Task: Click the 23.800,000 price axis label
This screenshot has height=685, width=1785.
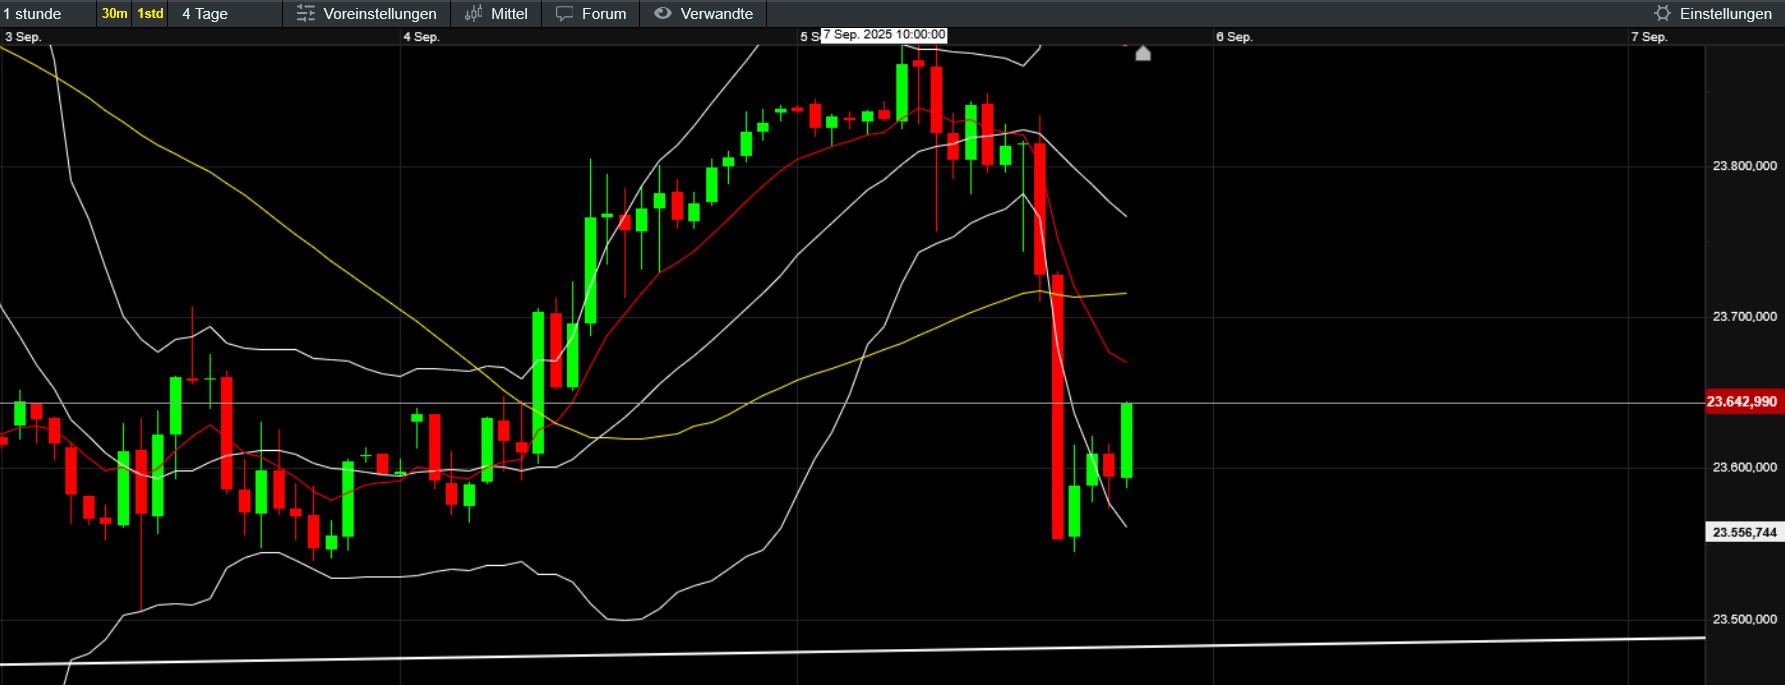Action: pyautogui.click(x=1744, y=166)
